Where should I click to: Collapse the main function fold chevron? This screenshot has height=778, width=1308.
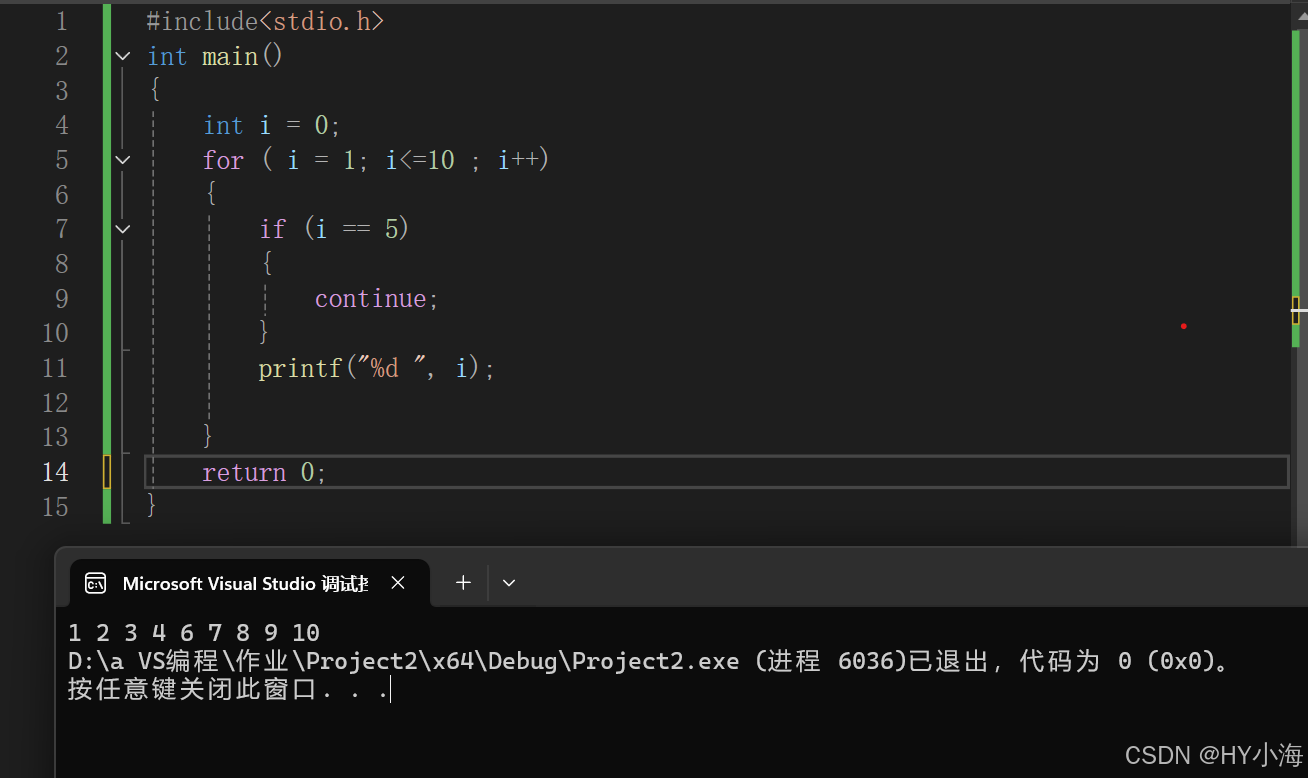123,56
